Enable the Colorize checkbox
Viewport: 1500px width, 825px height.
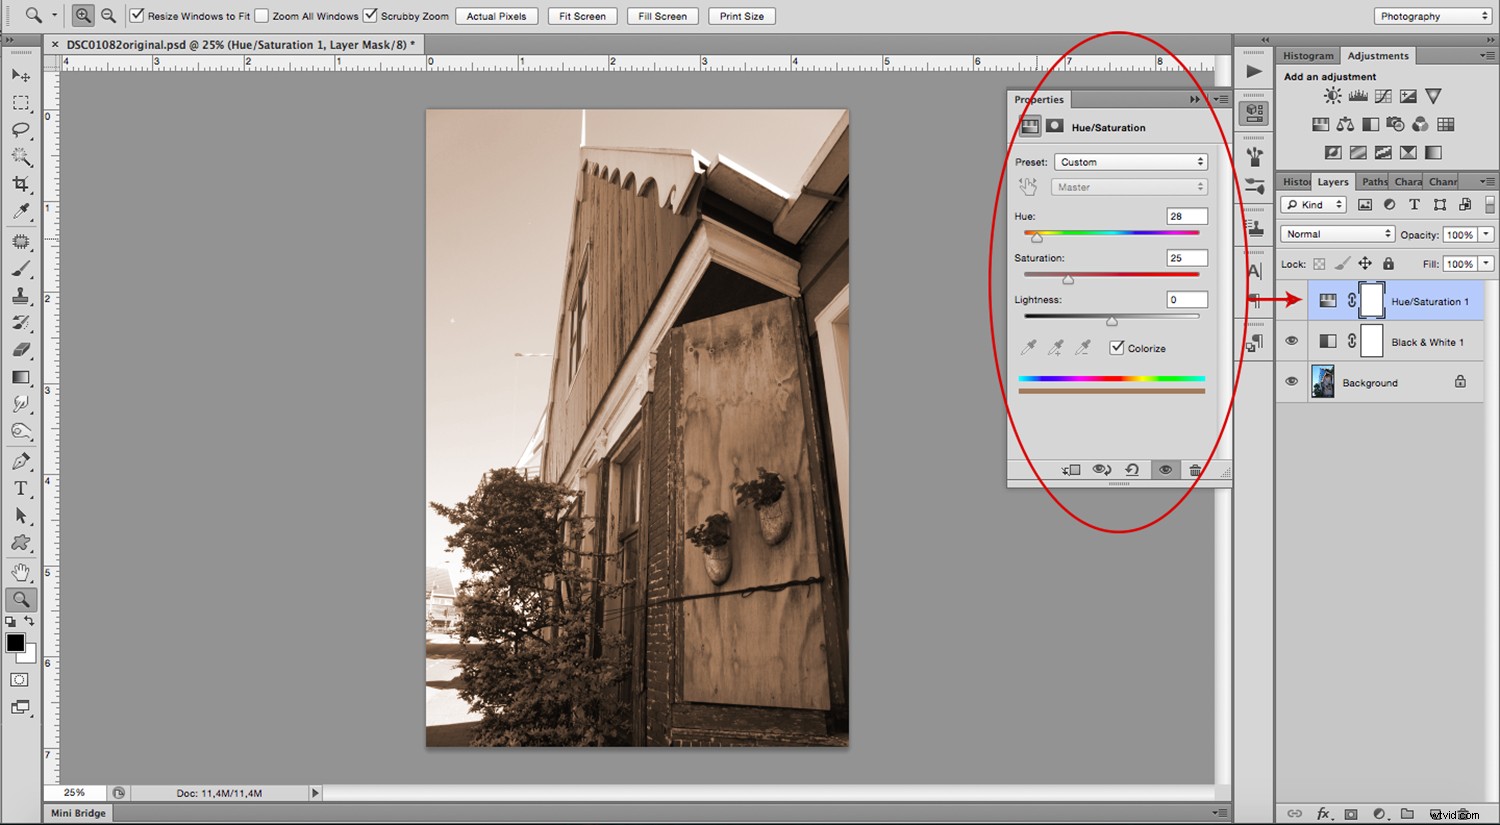[x=1117, y=347]
